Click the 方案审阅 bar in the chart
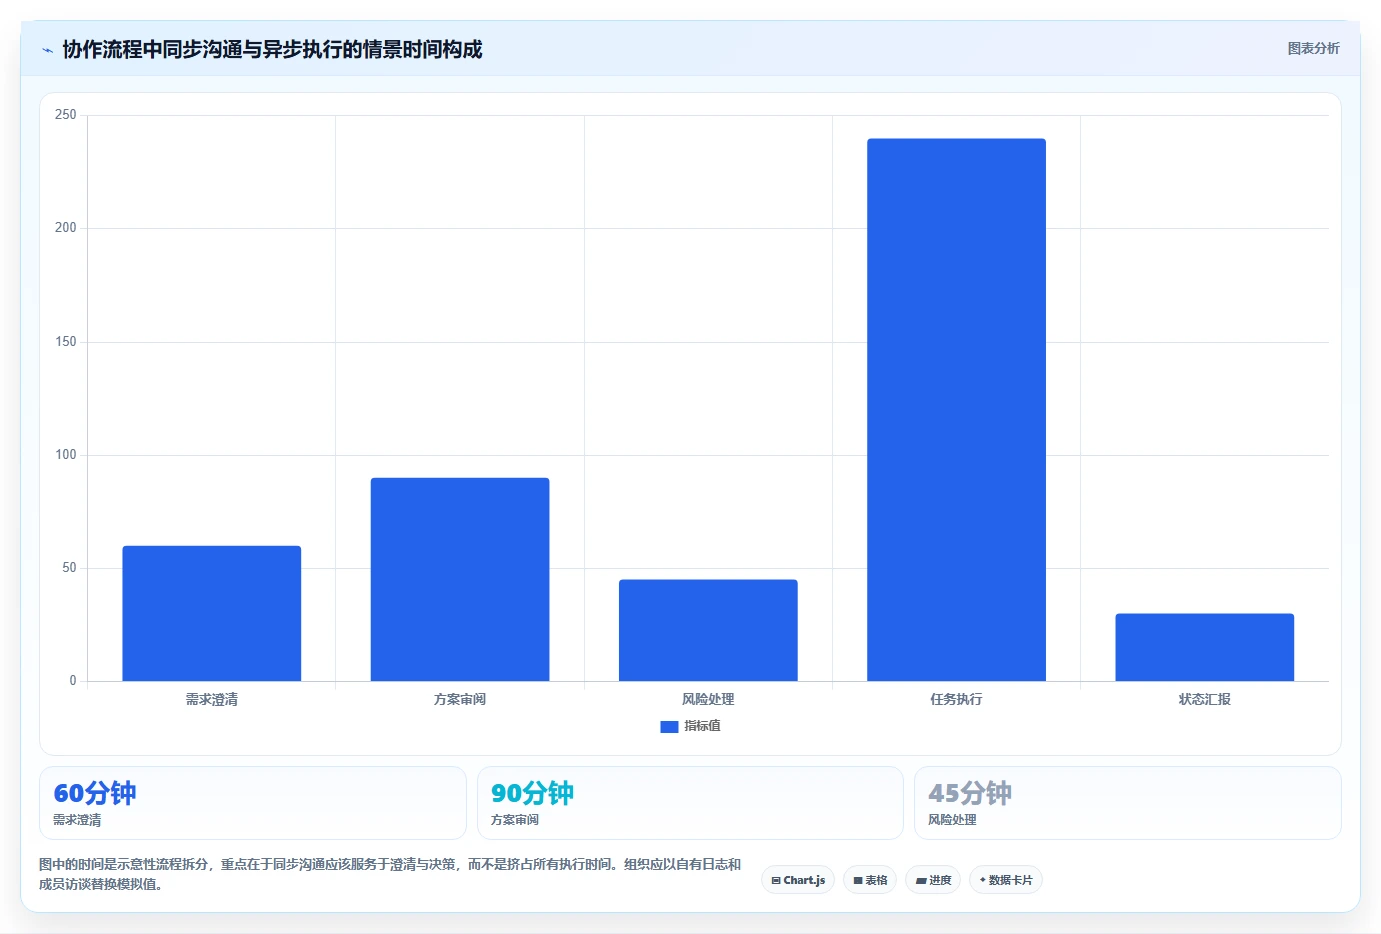Screen dimensions: 1381x934 click(460, 579)
